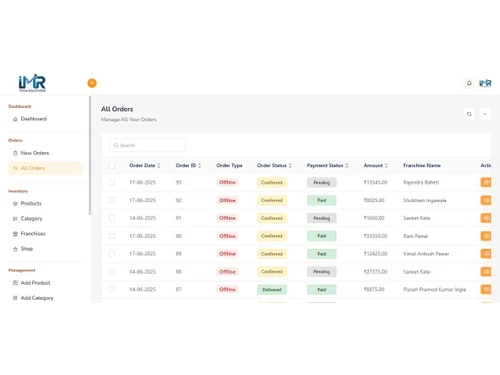Screen dimensions: 500x375
Task: View order 90 with eye button
Action: tap(486, 236)
